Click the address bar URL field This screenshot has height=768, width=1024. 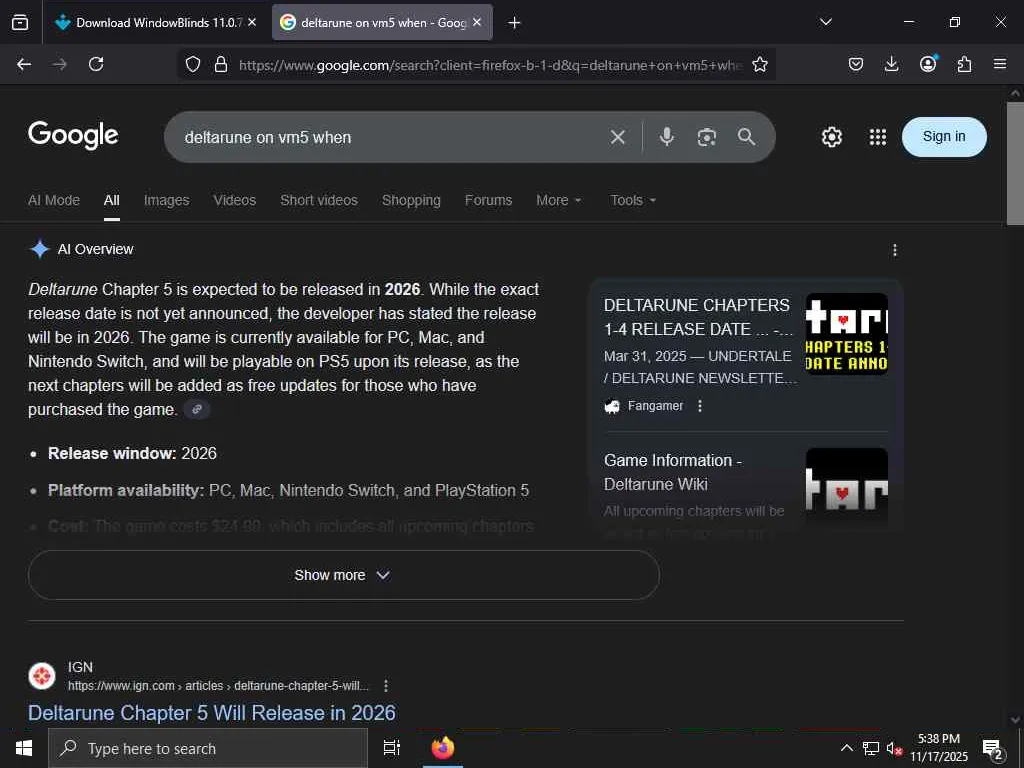tap(490, 65)
